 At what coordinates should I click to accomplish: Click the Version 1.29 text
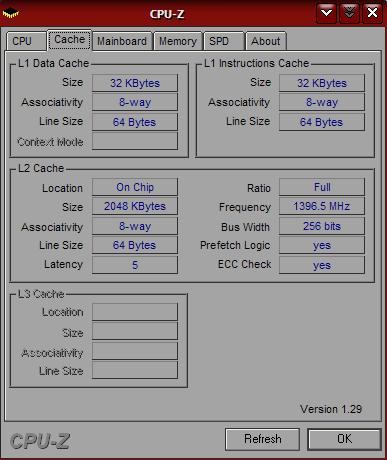pos(331,409)
